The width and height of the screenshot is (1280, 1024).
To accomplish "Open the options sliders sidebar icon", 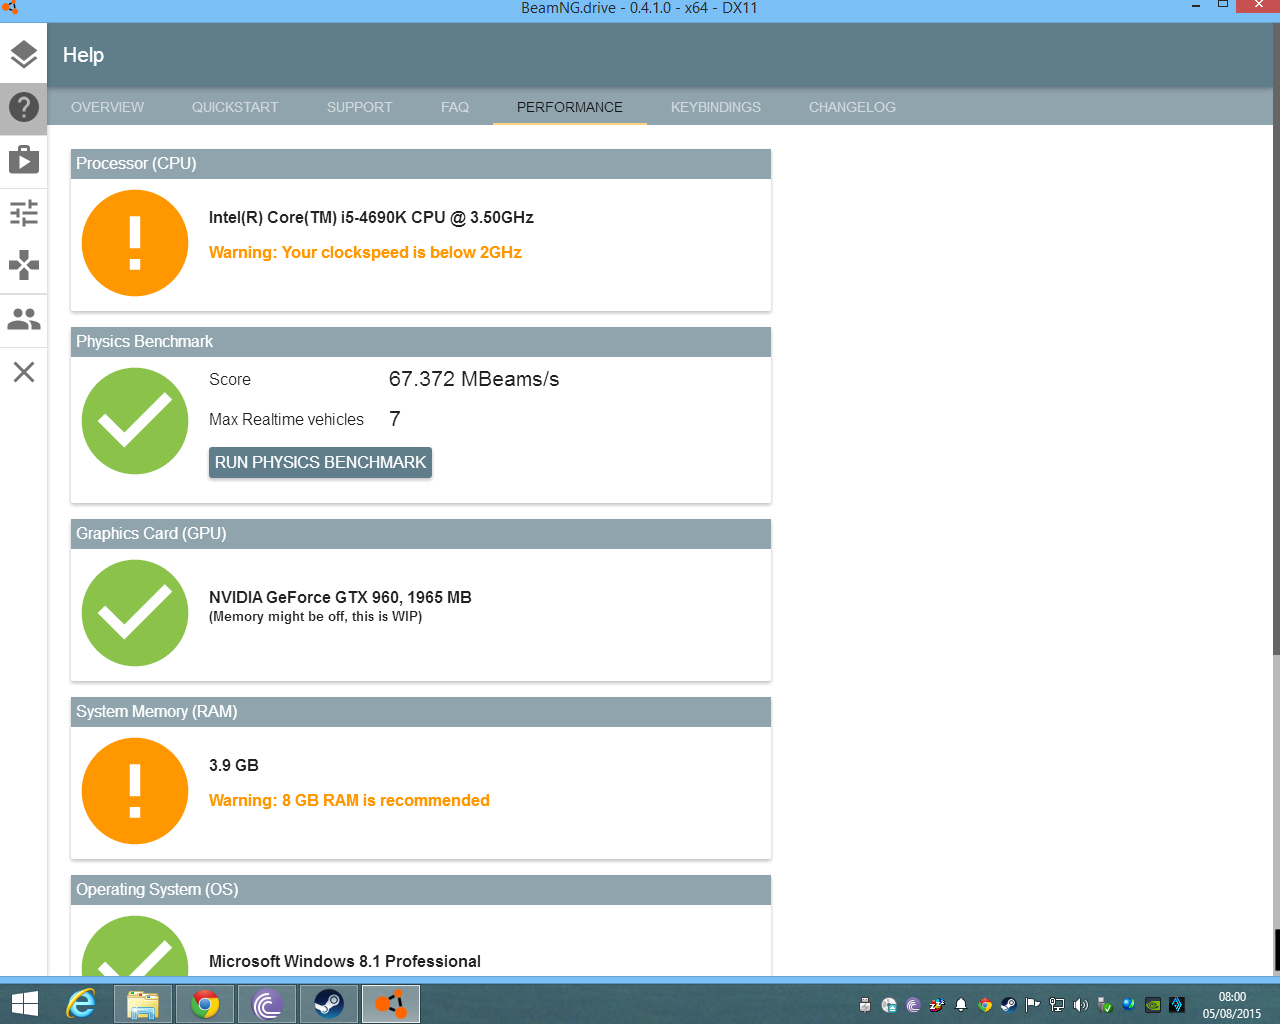I will 24,213.
